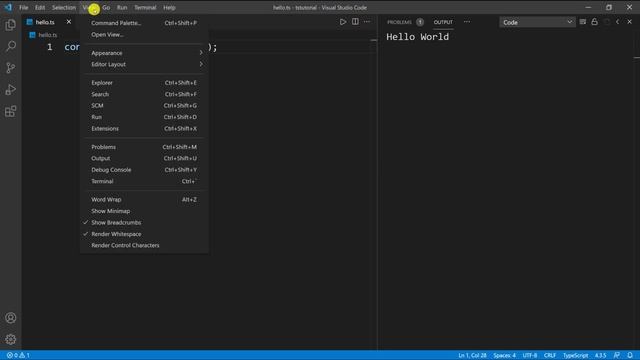Select Command Palette menu entry
This screenshot has width=640, height=360.
[144, 23]
